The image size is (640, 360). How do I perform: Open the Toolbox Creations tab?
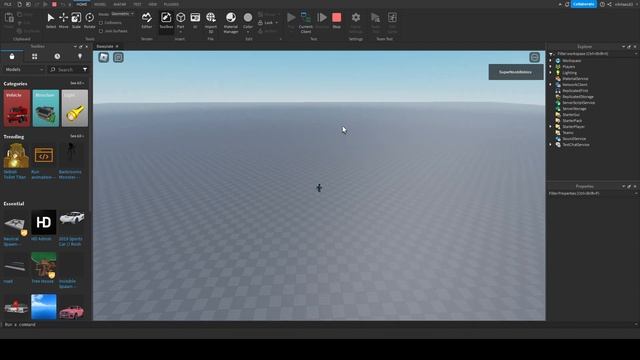tap(80, 56)
